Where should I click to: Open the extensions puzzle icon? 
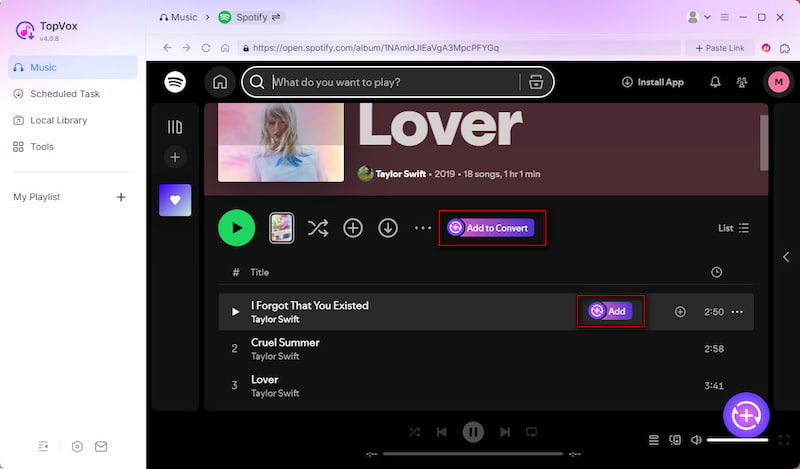[x=785, y=48]
